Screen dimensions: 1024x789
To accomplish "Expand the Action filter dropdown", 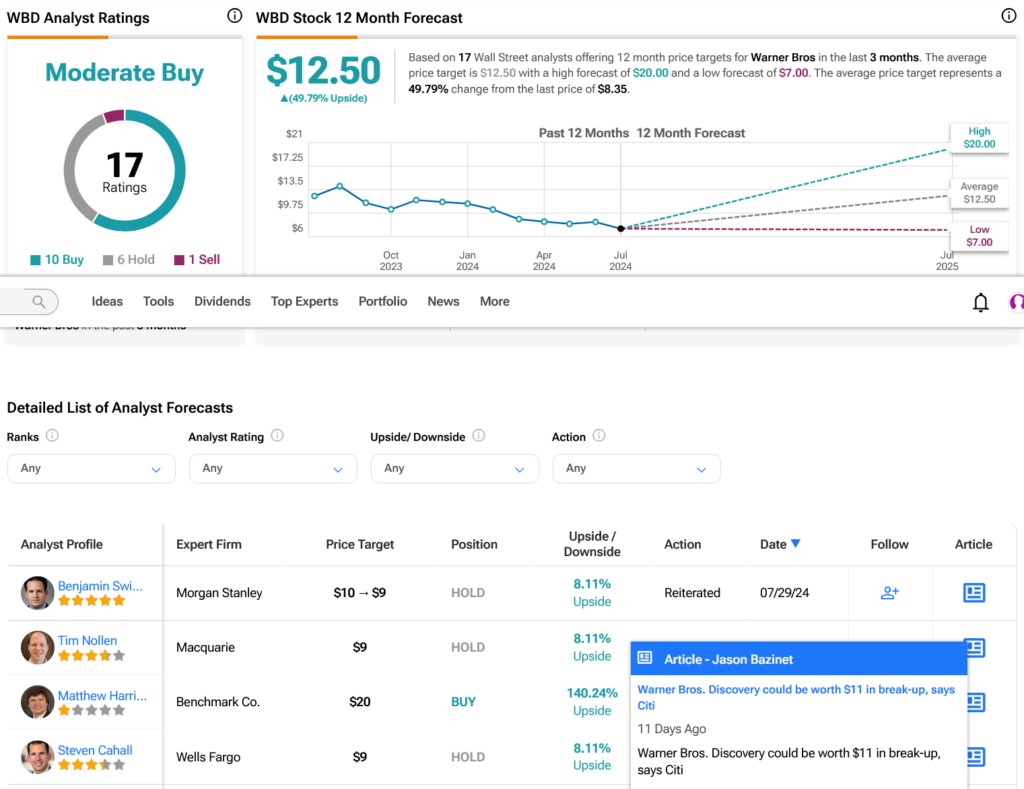I will pos(636,468).
